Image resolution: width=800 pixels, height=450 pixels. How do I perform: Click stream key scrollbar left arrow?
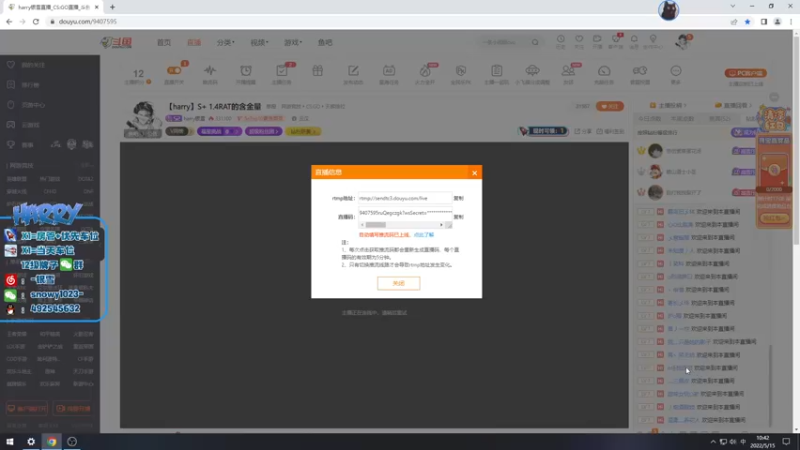coord(362,224)
